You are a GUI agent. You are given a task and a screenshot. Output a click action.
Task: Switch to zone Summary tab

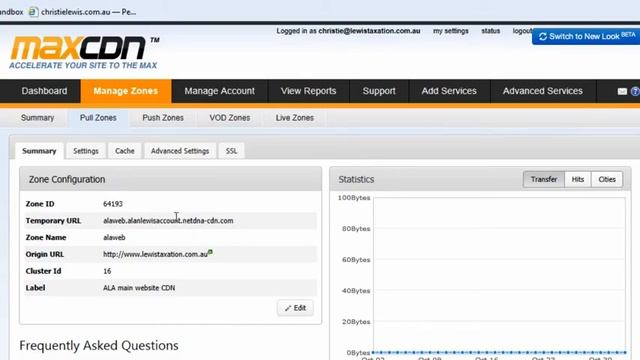point(39,151)
